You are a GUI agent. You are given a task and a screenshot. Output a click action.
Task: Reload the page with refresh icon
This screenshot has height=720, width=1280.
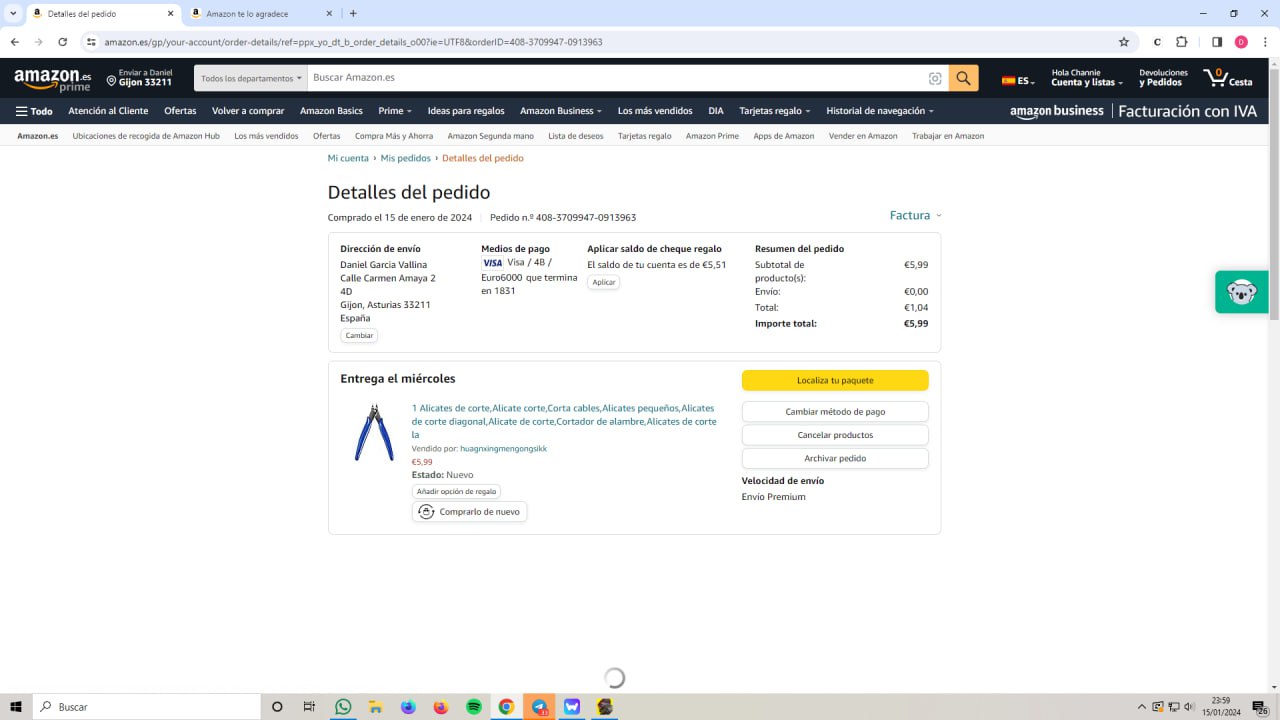62,42
